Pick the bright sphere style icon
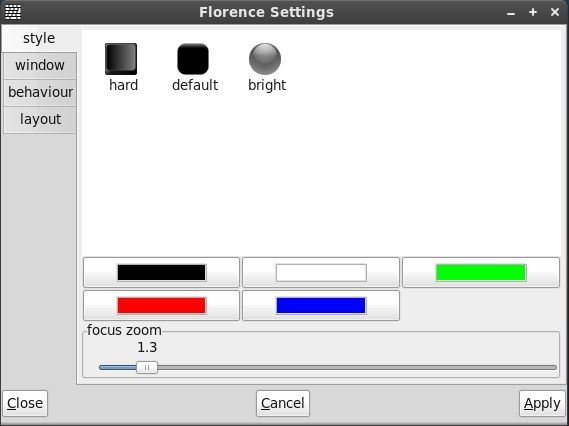Image resolution: width=569 pixels, height=426 pixels. 265,59
